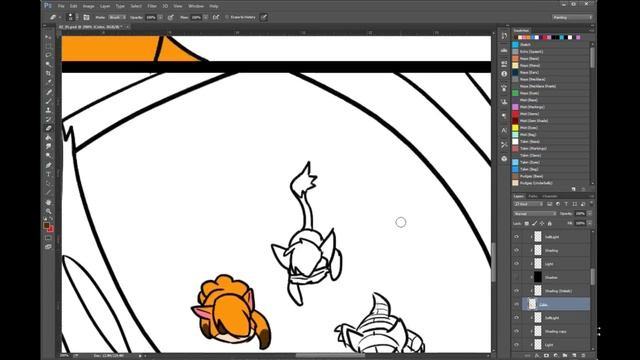Filter for type layers icon

[566, 204]
